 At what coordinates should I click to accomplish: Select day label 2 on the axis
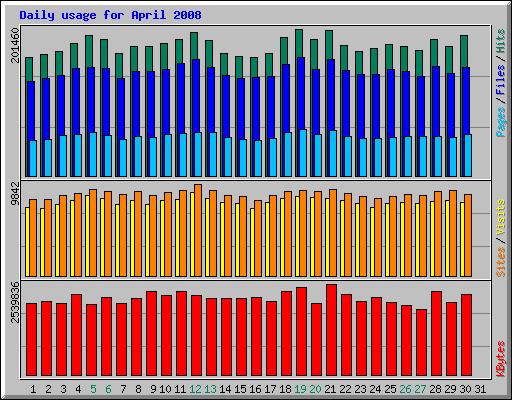pos(48,389)
